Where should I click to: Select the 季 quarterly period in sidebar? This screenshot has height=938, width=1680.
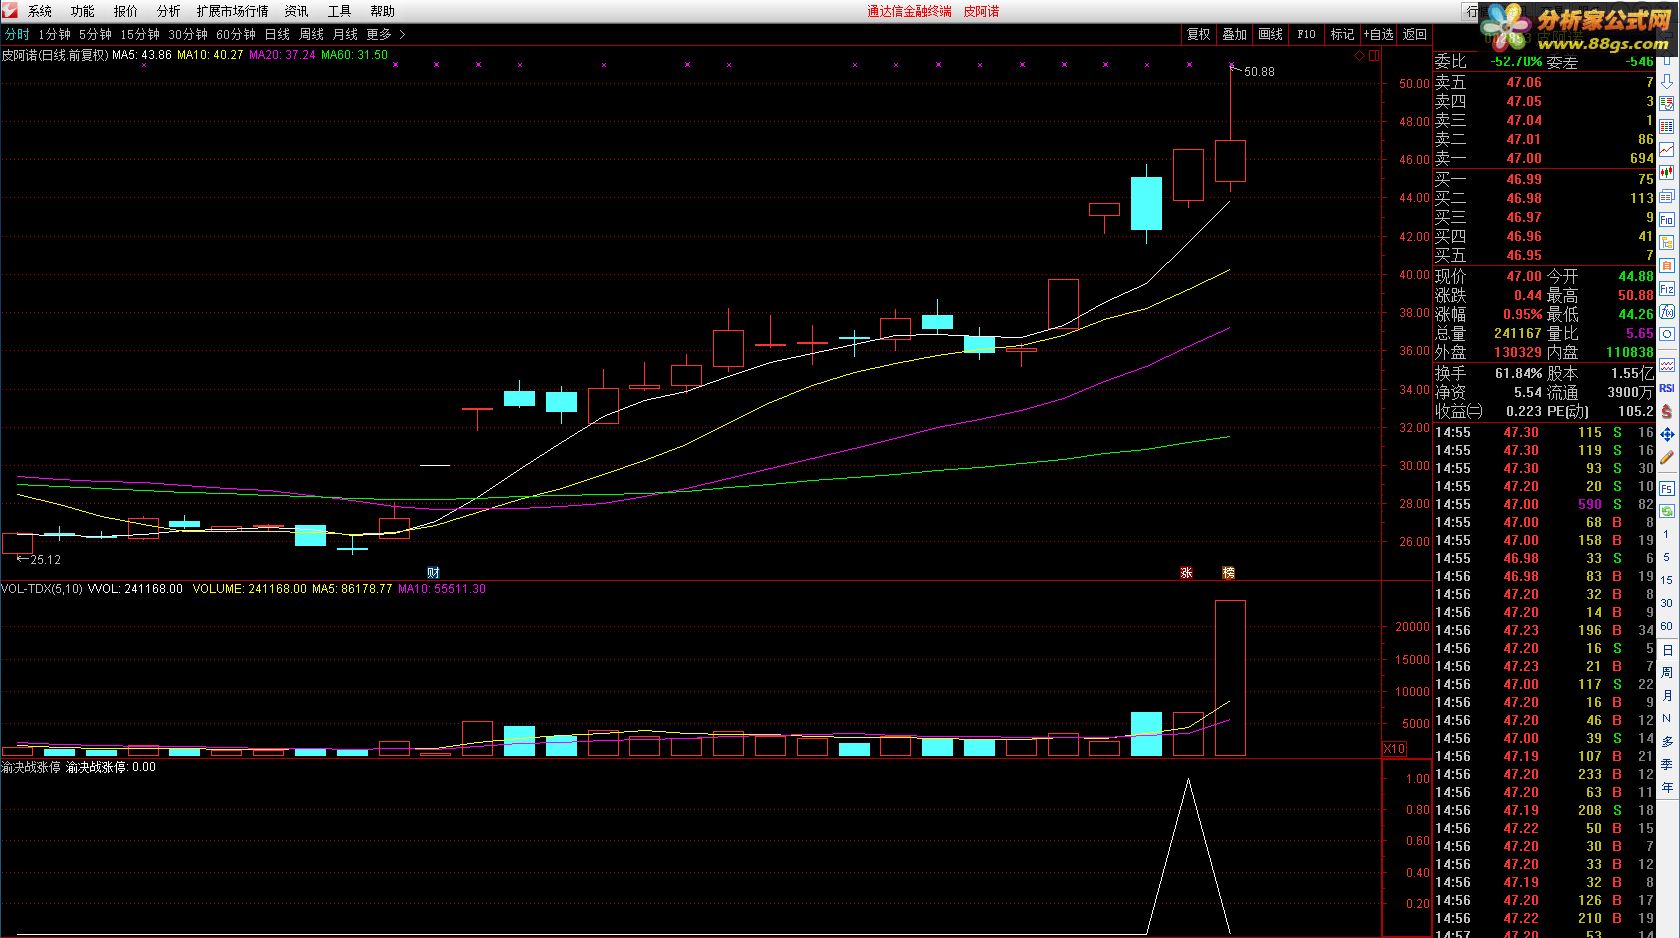[x=1667, y=765]
